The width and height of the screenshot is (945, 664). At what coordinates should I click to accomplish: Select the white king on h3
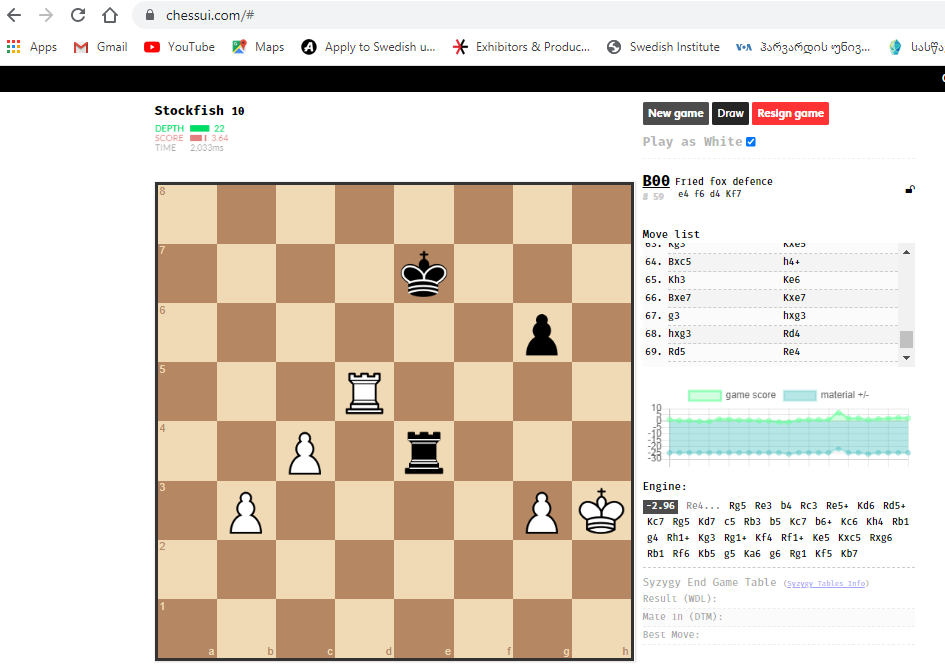(x=601, y=511)
